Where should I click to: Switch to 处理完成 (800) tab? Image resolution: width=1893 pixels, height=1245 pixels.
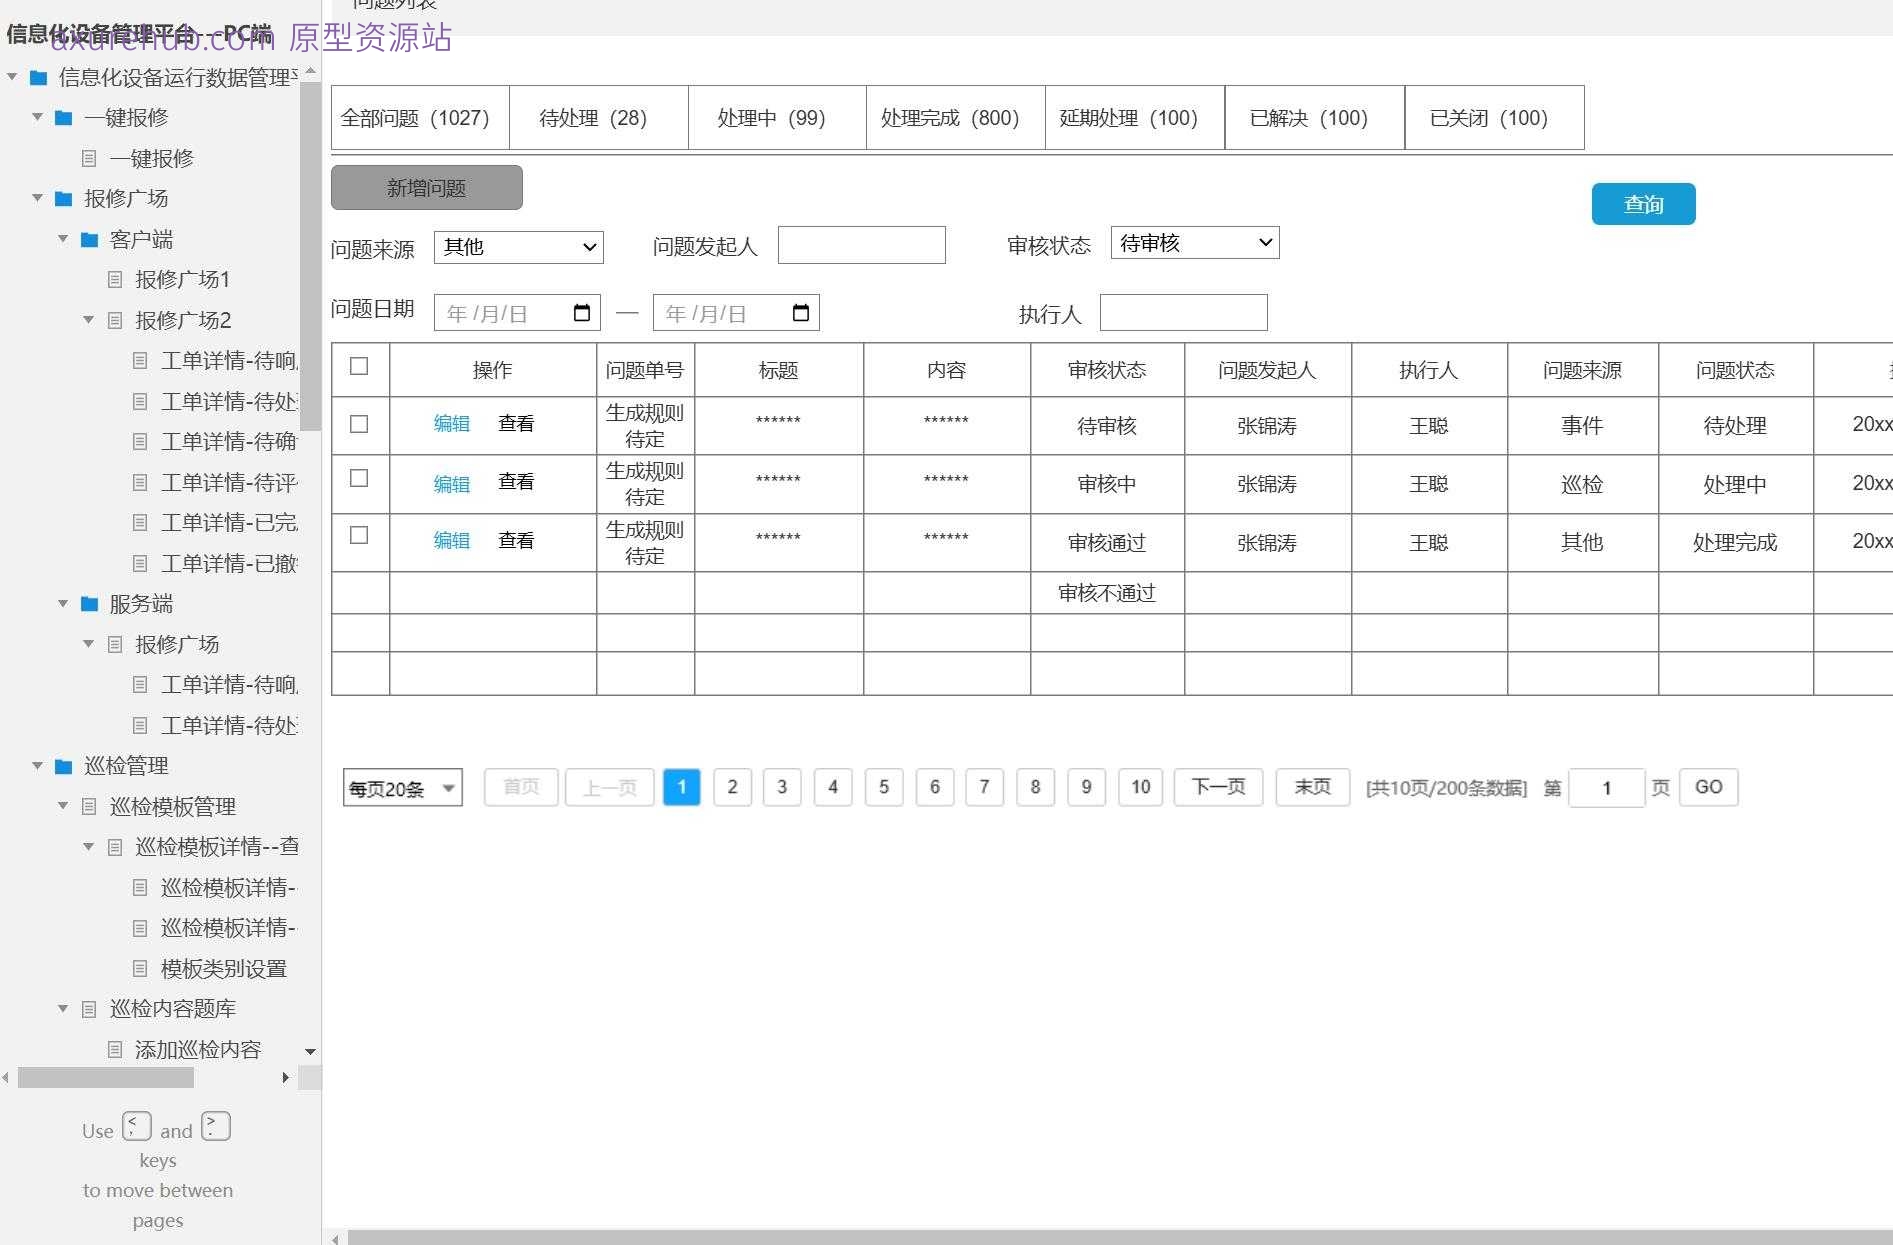(x=956, y=118)
